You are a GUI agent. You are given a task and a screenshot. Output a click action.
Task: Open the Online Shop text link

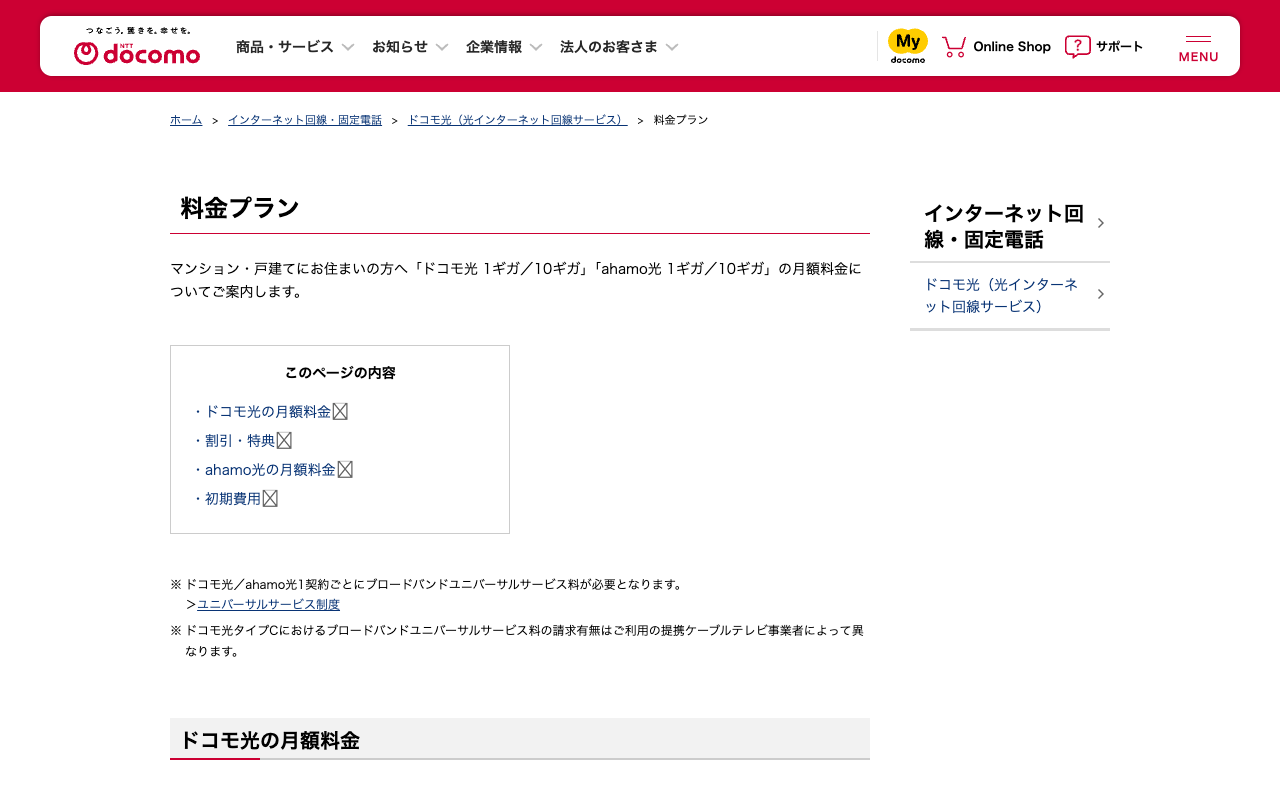[1012, 46]
